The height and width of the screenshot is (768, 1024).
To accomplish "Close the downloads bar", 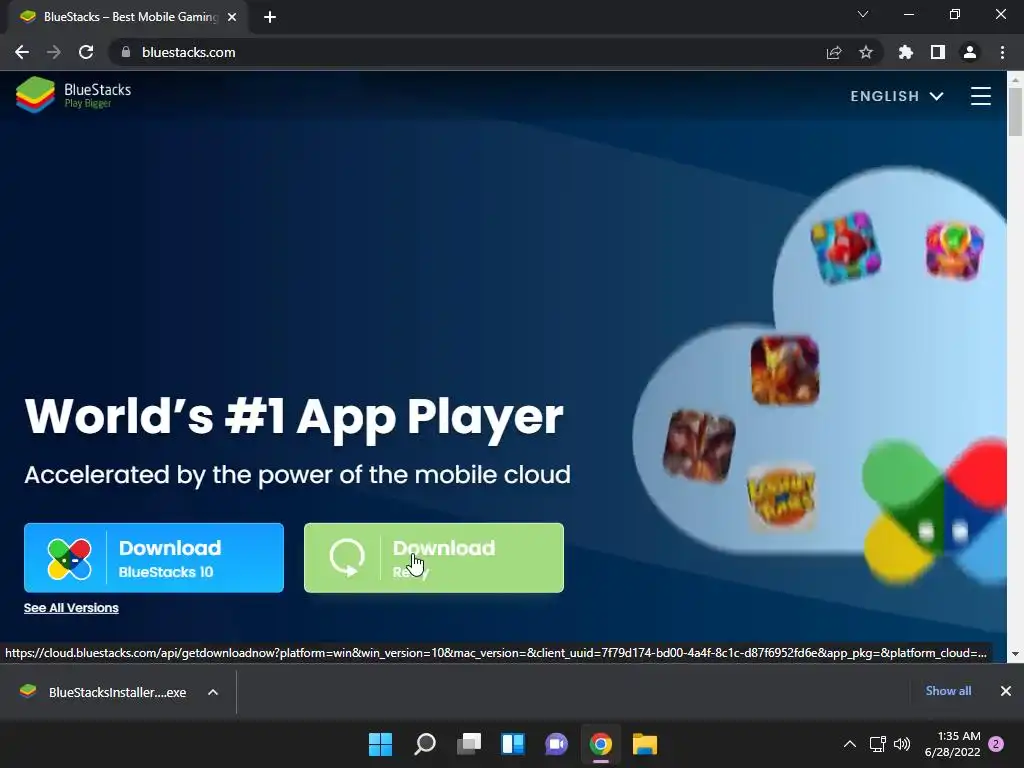I will coord(1006,691).
